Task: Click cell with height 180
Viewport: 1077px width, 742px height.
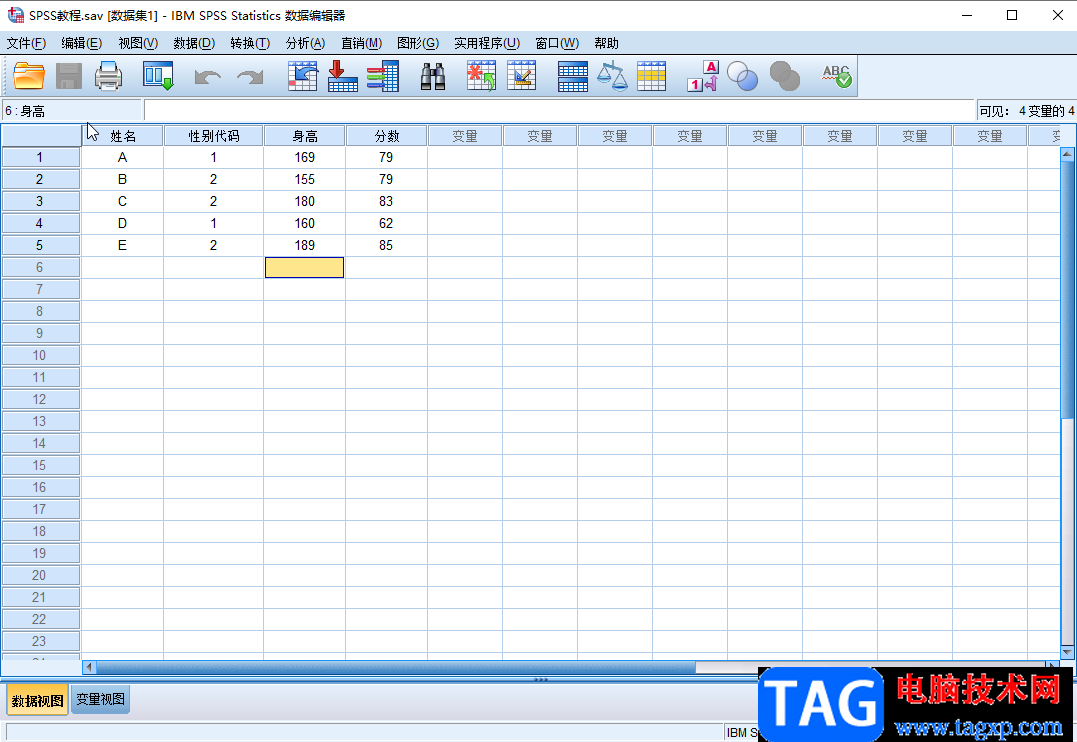Action: pyautogui.click(x=304, y=201)
